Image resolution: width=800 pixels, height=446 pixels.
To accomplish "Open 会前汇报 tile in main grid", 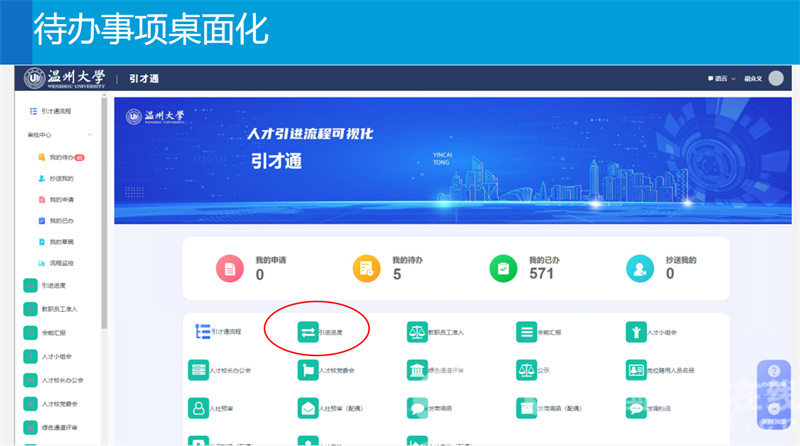I will point(538,332).
